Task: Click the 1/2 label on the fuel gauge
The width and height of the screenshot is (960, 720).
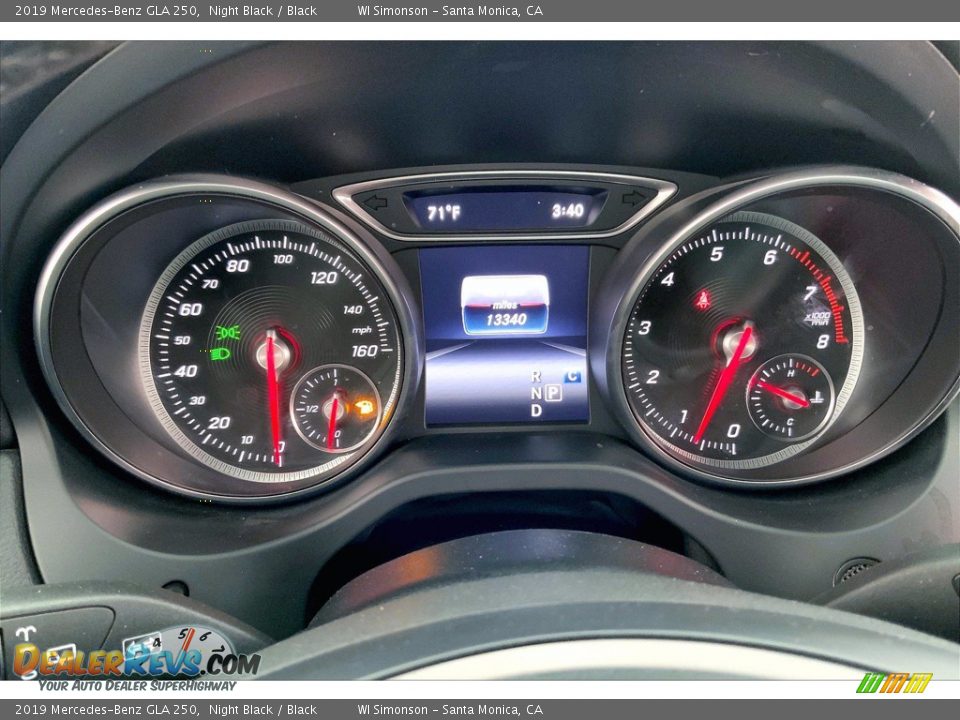Action: 312,408
